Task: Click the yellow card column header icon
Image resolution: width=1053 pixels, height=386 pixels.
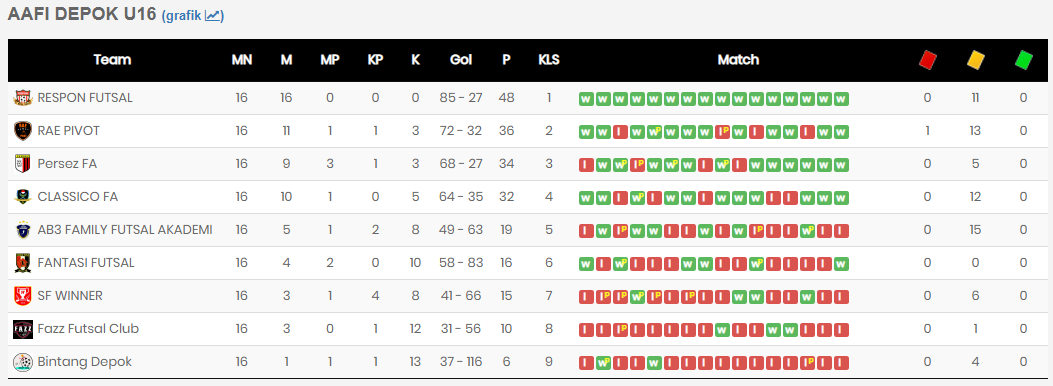Action: (975, 60)
